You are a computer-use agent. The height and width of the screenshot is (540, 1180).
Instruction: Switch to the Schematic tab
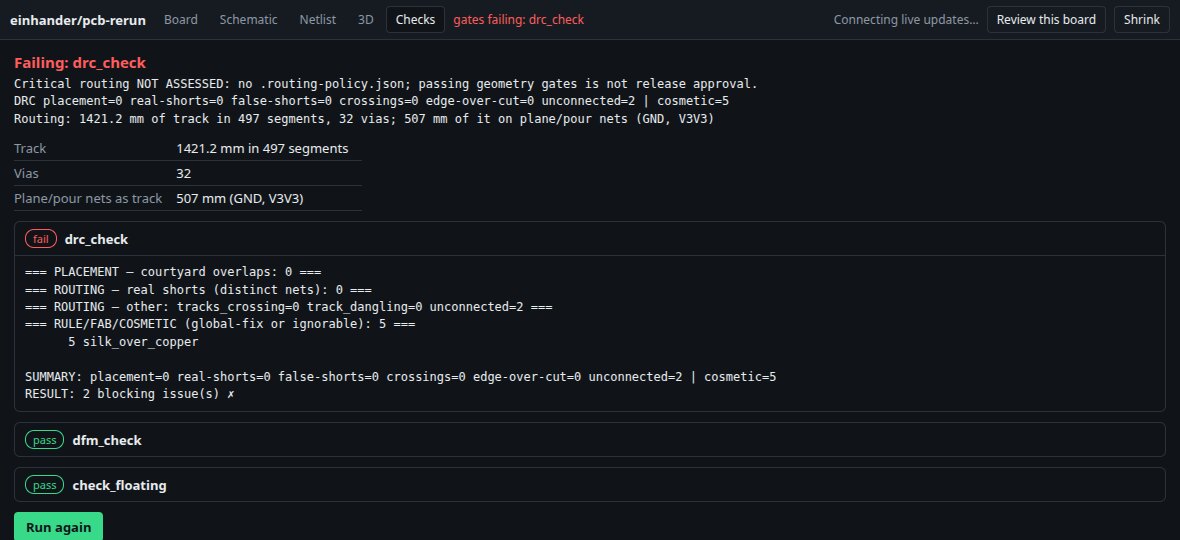(x=248, y=20)
